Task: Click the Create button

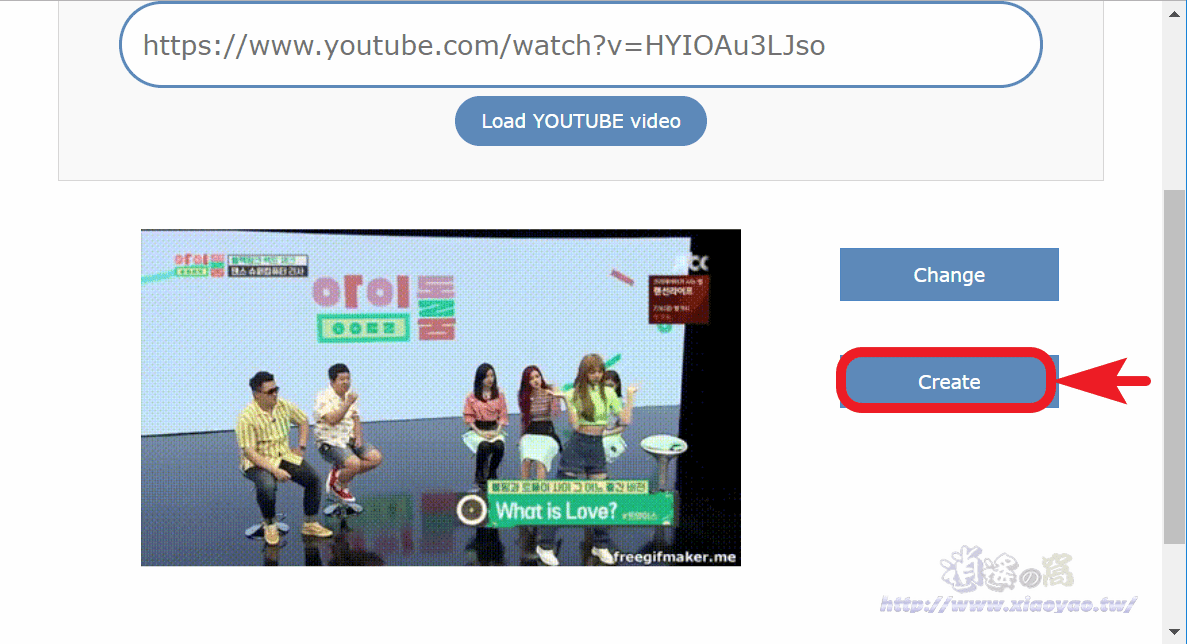Action: (949, 381)
